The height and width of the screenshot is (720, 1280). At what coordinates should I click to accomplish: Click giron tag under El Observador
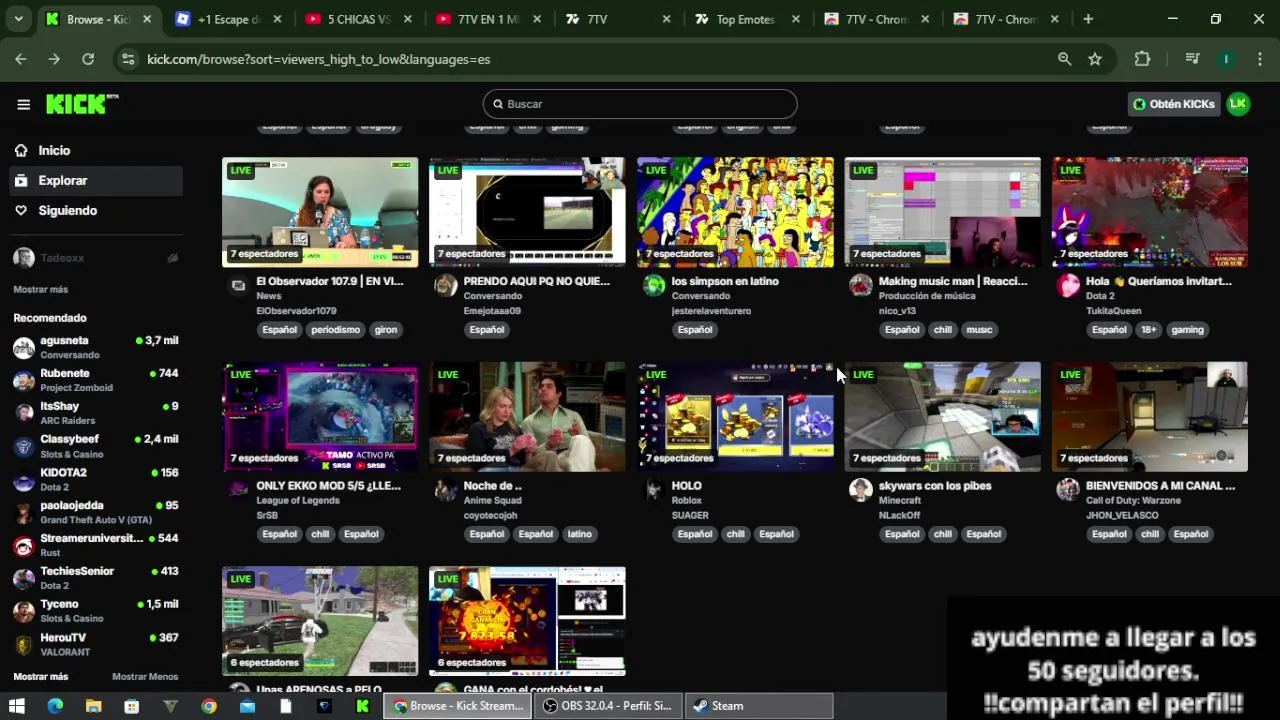pyautogui.click(x=385, y=330)
